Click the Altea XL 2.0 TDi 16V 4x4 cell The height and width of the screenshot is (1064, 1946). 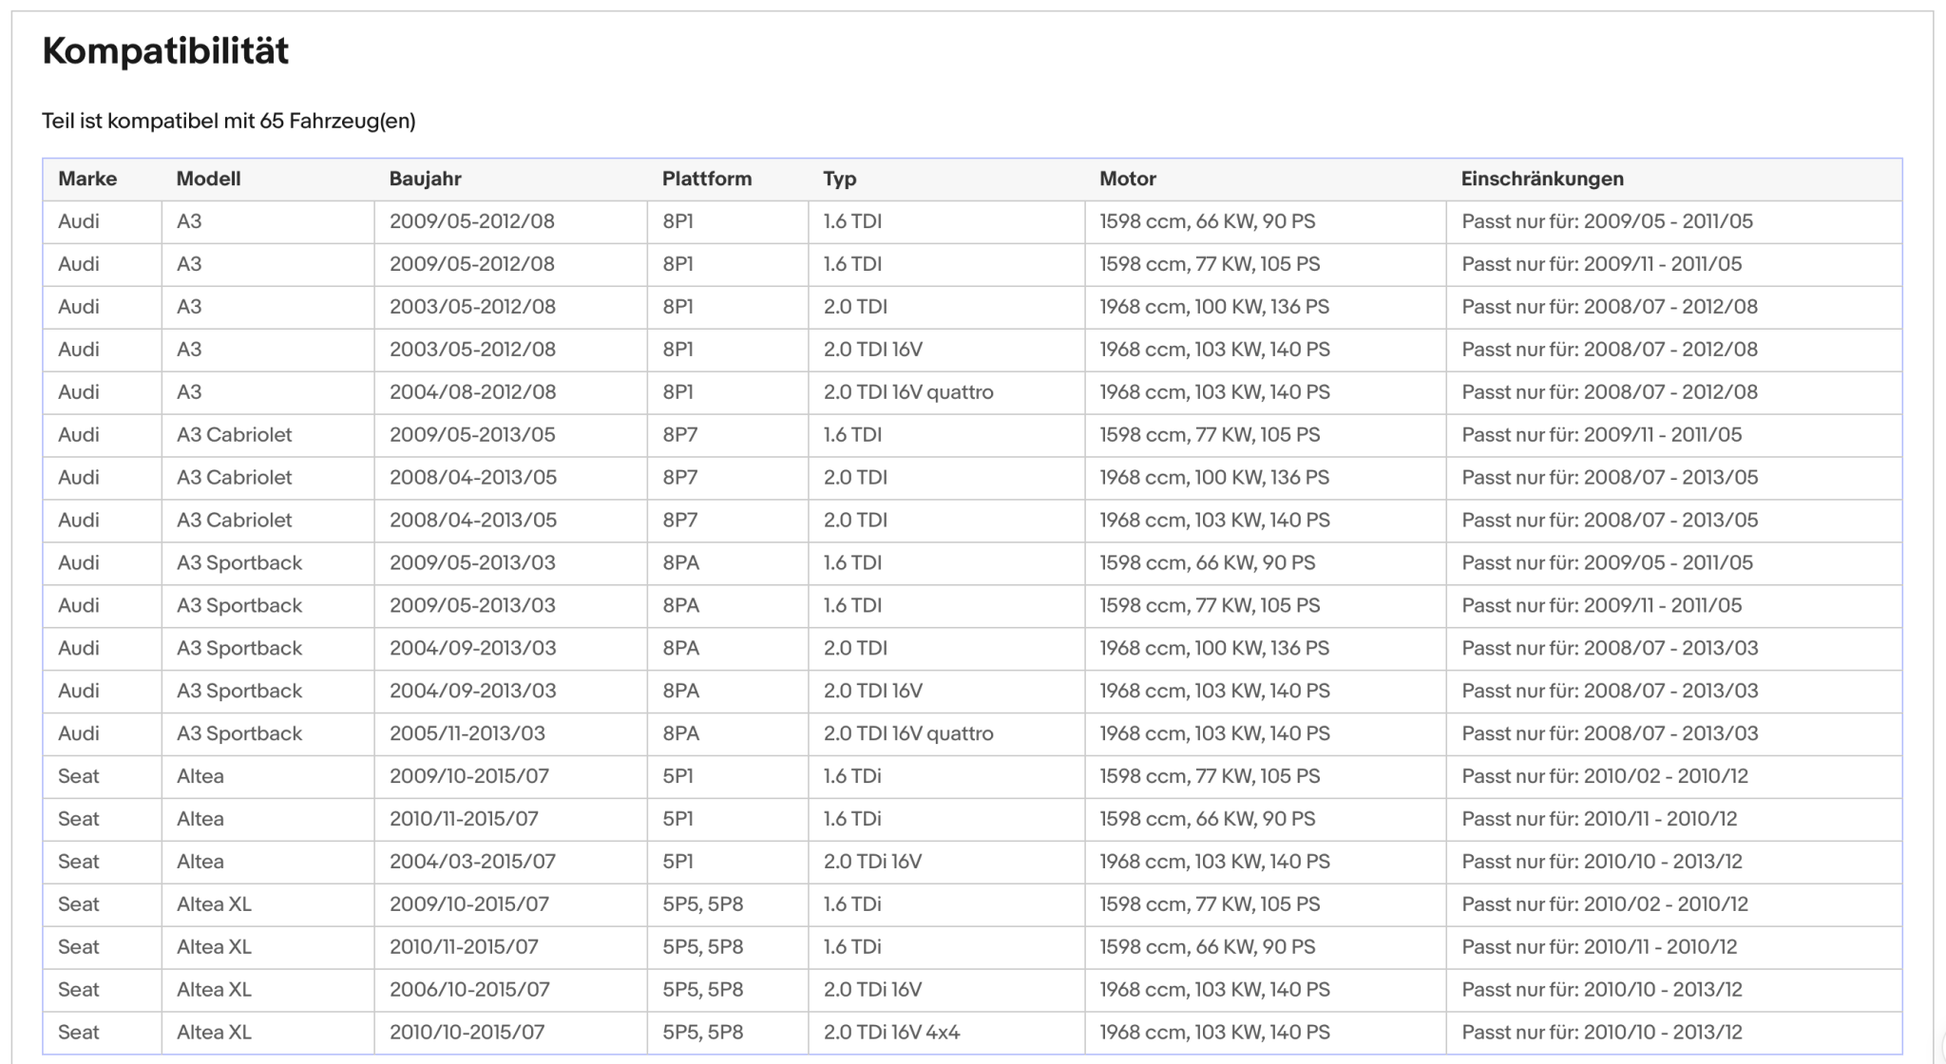pyautogui.click(x=946, y=1032)
